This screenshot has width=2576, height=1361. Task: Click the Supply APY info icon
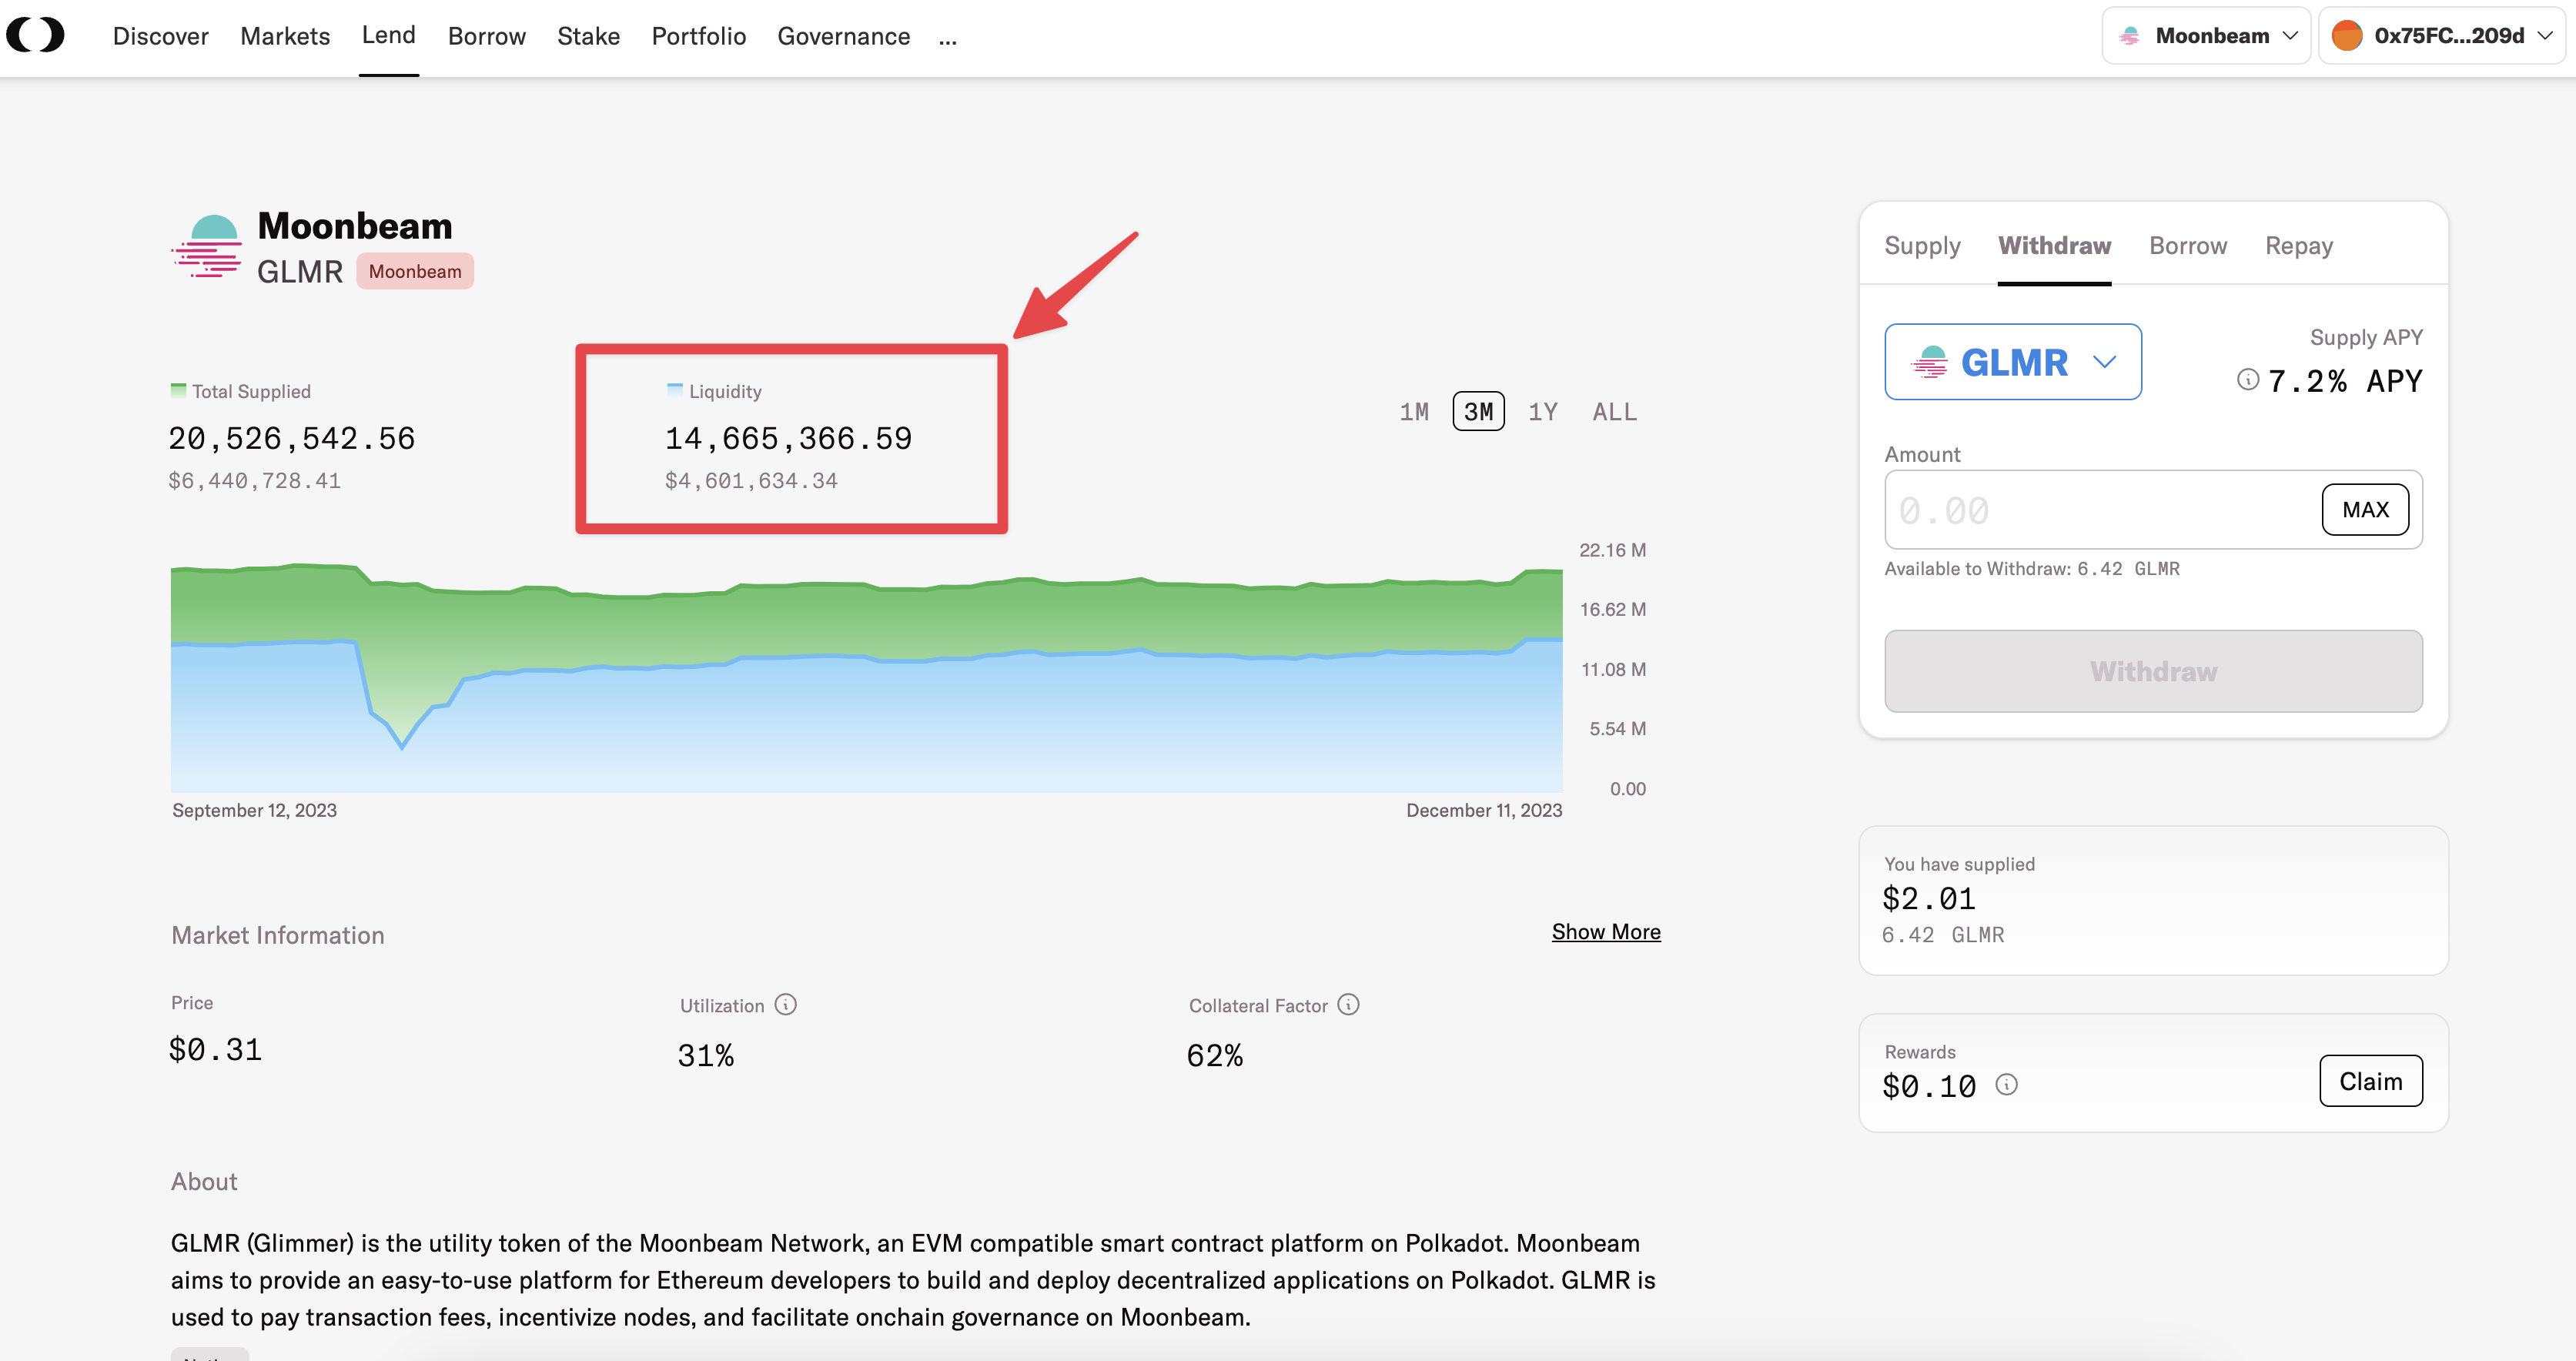coord(2247,379)
